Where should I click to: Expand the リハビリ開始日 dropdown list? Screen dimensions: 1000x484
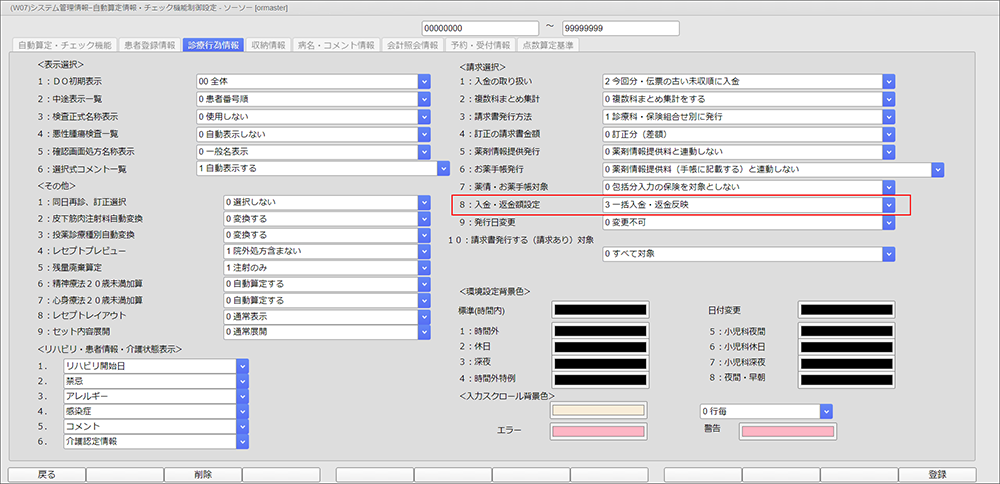pos(242,368)
